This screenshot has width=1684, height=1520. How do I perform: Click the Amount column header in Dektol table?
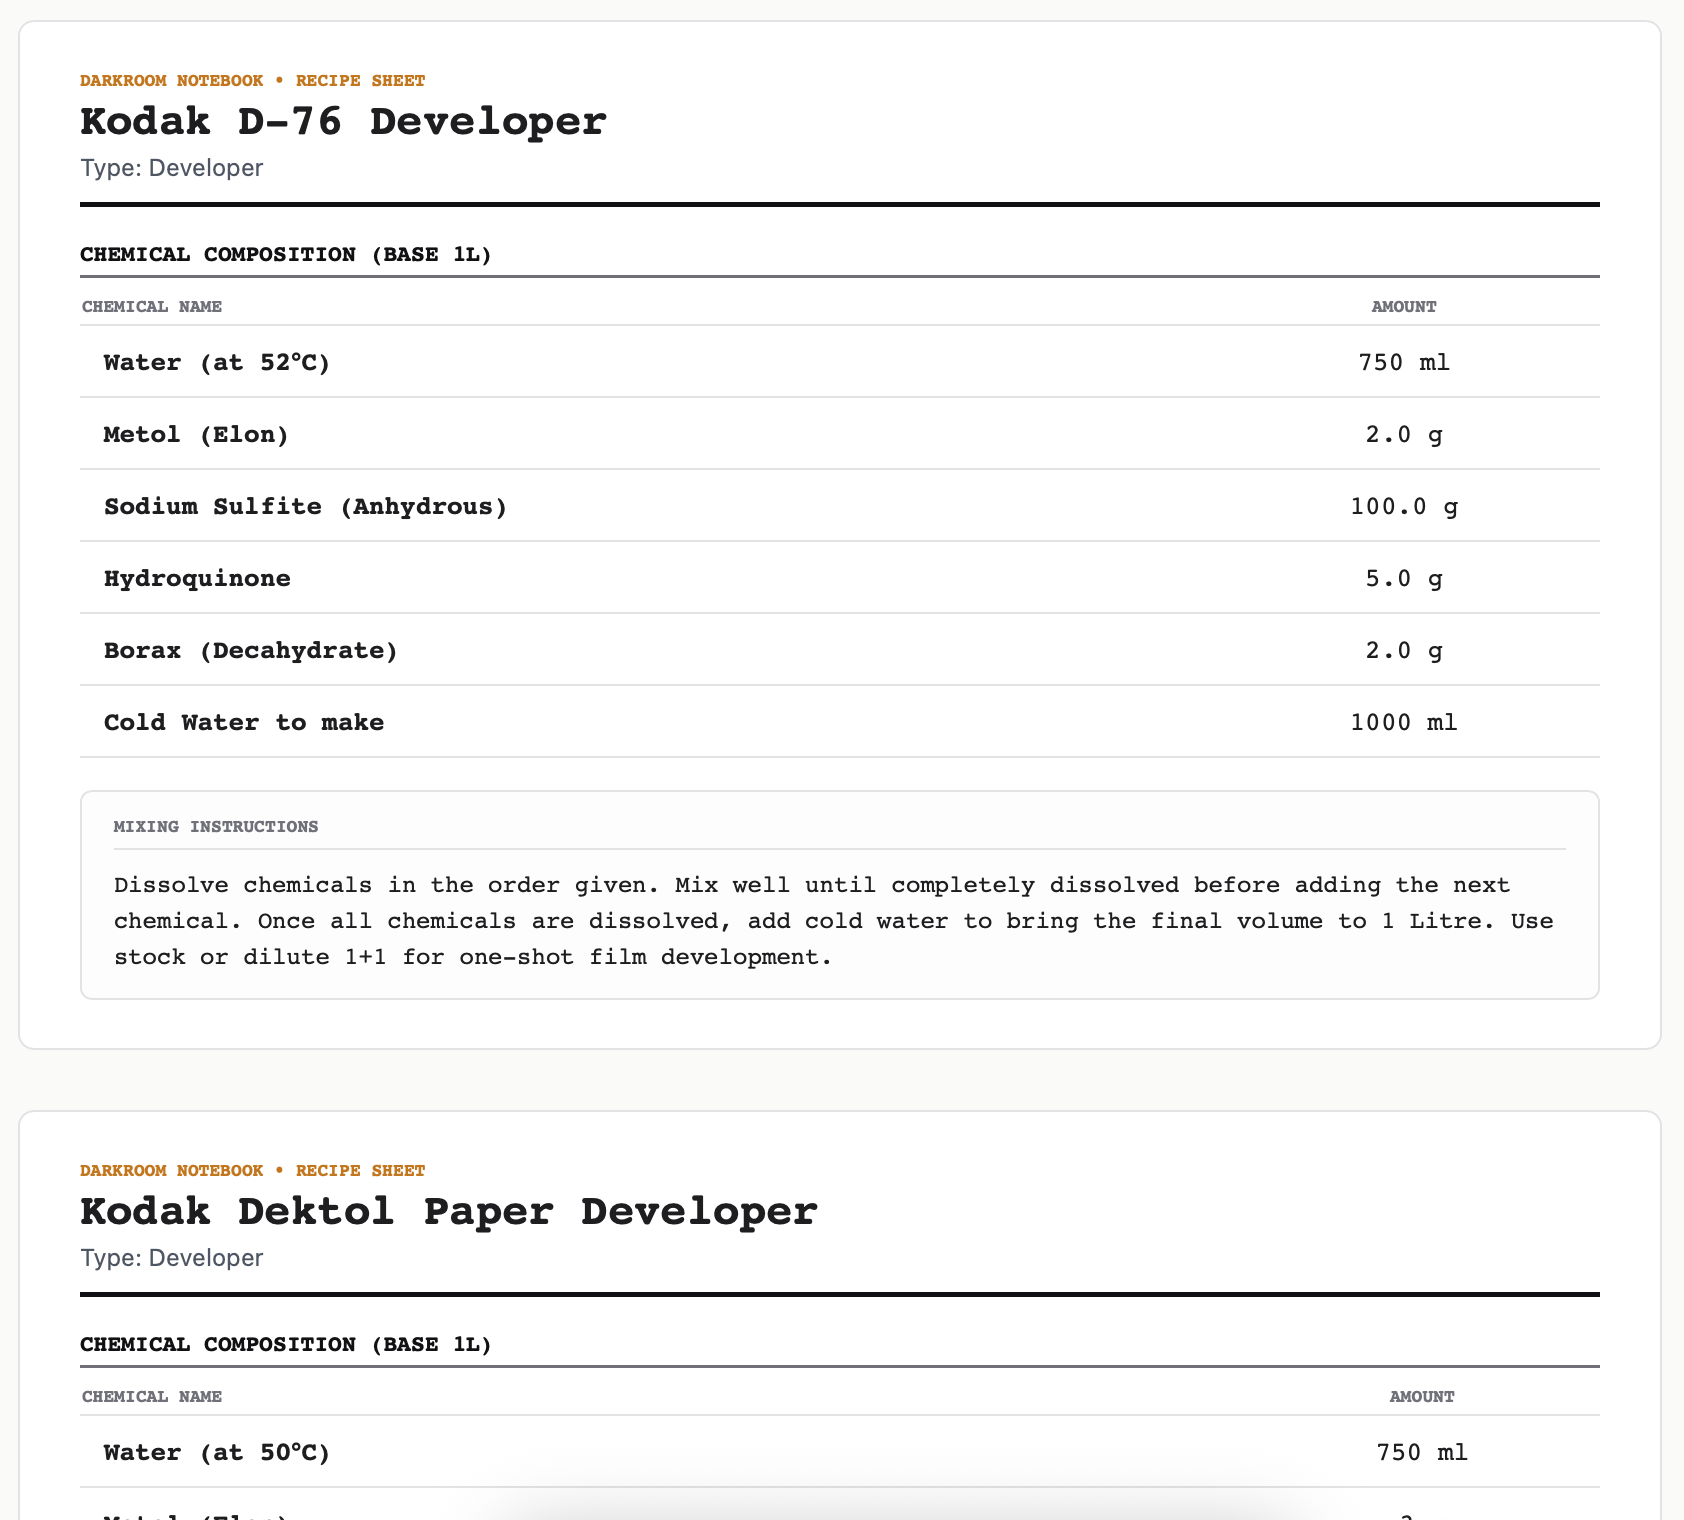pos(1422,1396)
